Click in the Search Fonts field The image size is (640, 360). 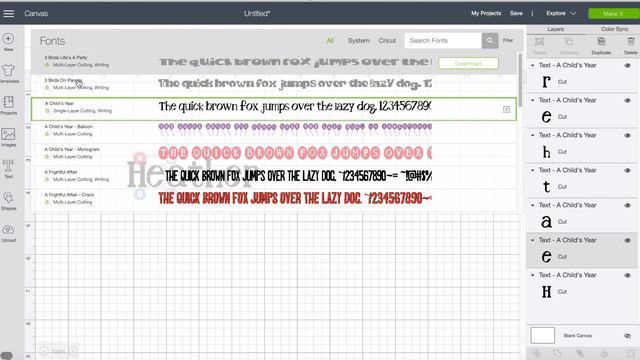pos(443,40)
